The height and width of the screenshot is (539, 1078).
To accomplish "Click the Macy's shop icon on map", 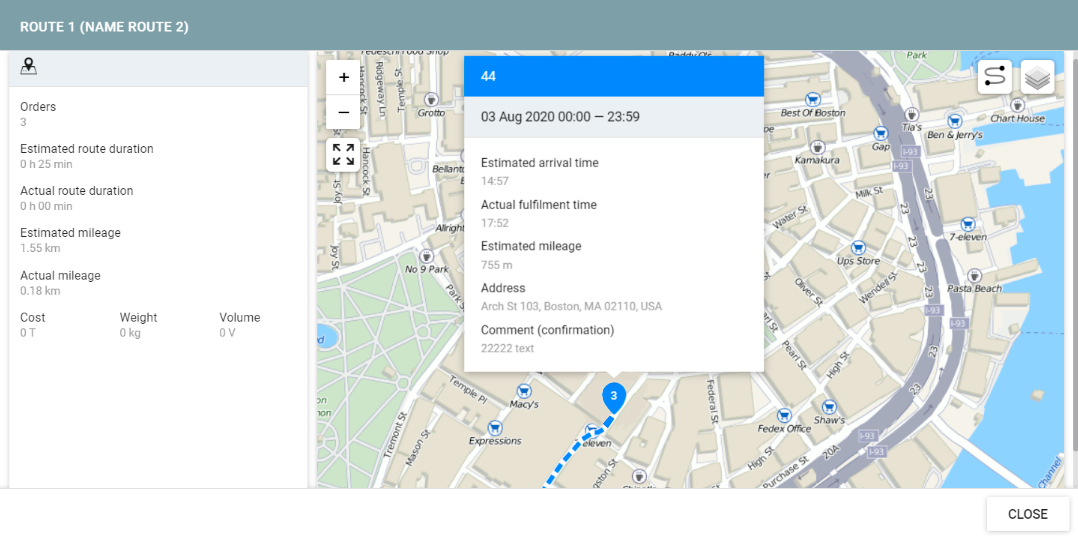I will pyautogui.click(x=522, y=390).
